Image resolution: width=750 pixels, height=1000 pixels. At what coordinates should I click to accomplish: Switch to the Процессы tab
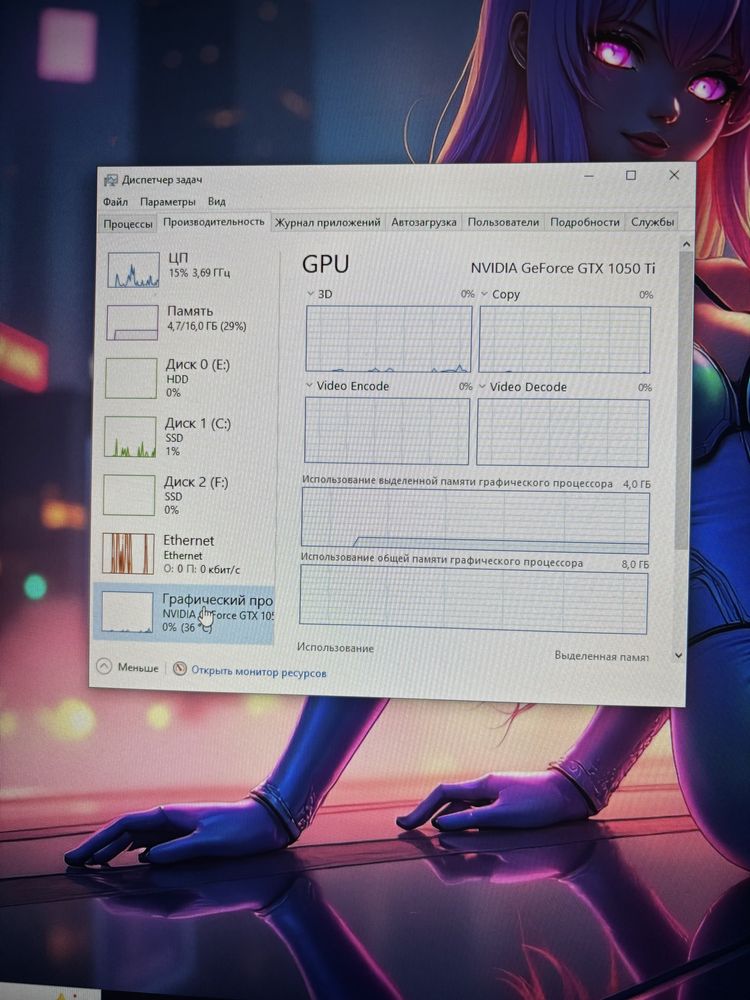[x=128, y=224]
